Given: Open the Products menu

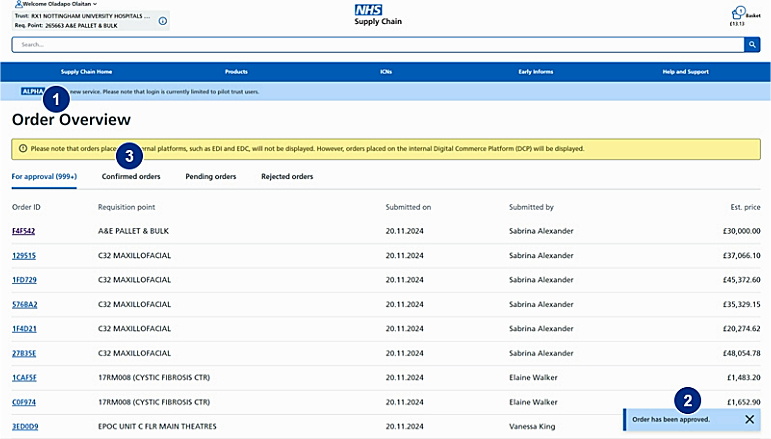Looking at the screenshot, I should (236, 72).
